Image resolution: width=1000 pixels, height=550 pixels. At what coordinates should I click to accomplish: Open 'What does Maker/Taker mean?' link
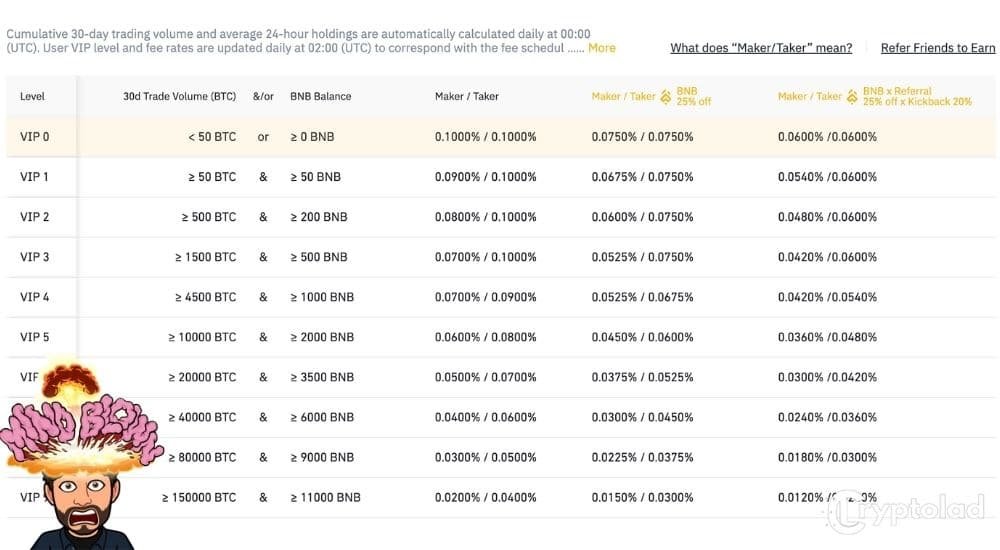[x=761, y=48]
